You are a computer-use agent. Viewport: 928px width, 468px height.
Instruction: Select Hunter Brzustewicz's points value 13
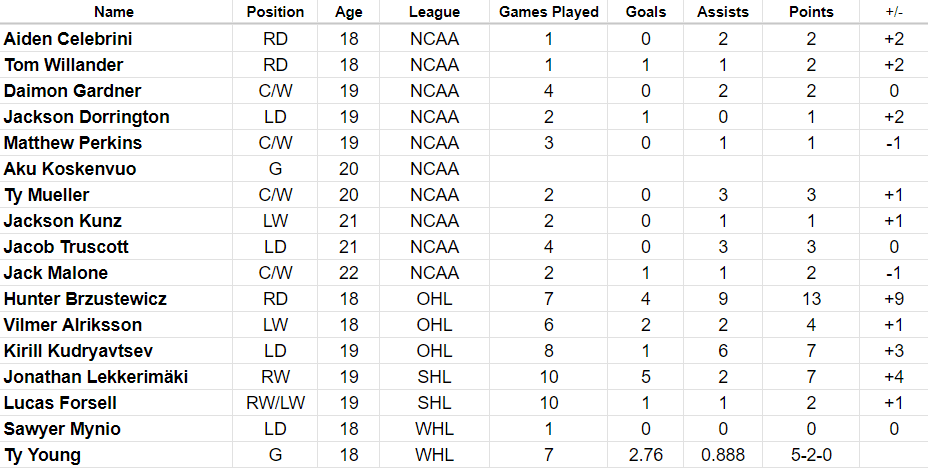coord(810,299)
